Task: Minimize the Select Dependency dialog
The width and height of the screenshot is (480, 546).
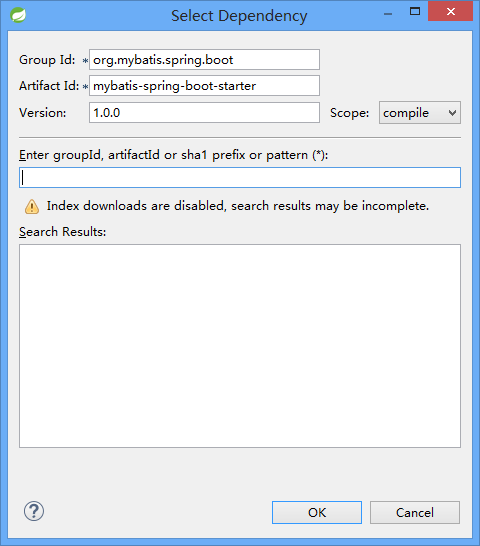Action: tap(388, 14)
